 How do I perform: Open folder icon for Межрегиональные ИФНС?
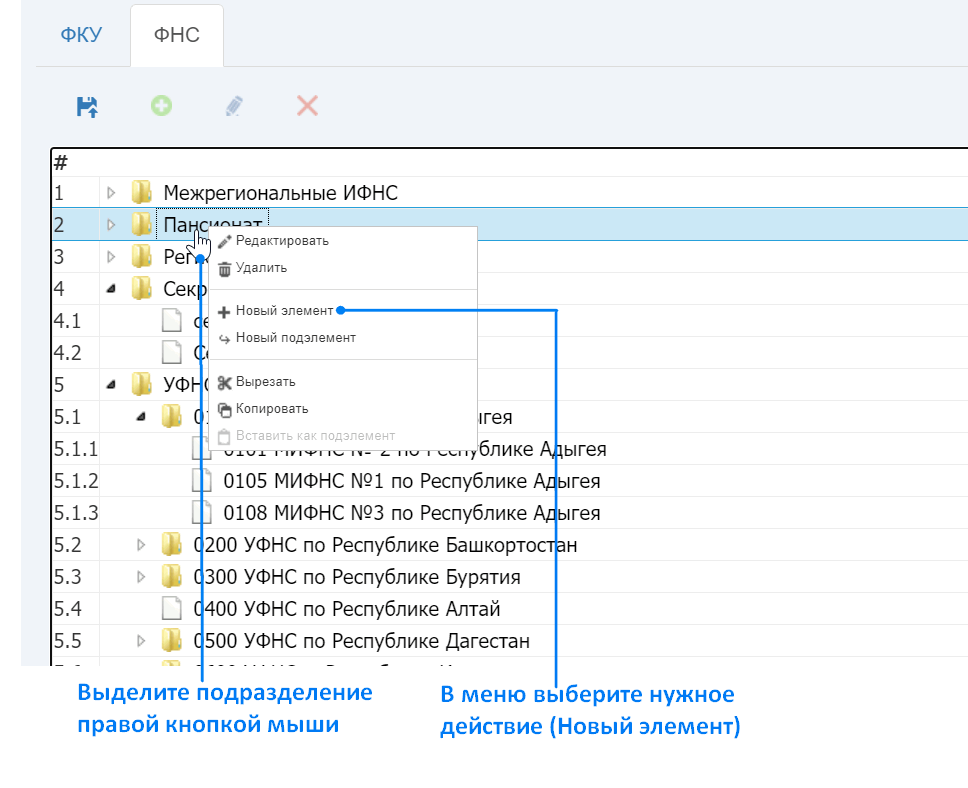(142, 192)
